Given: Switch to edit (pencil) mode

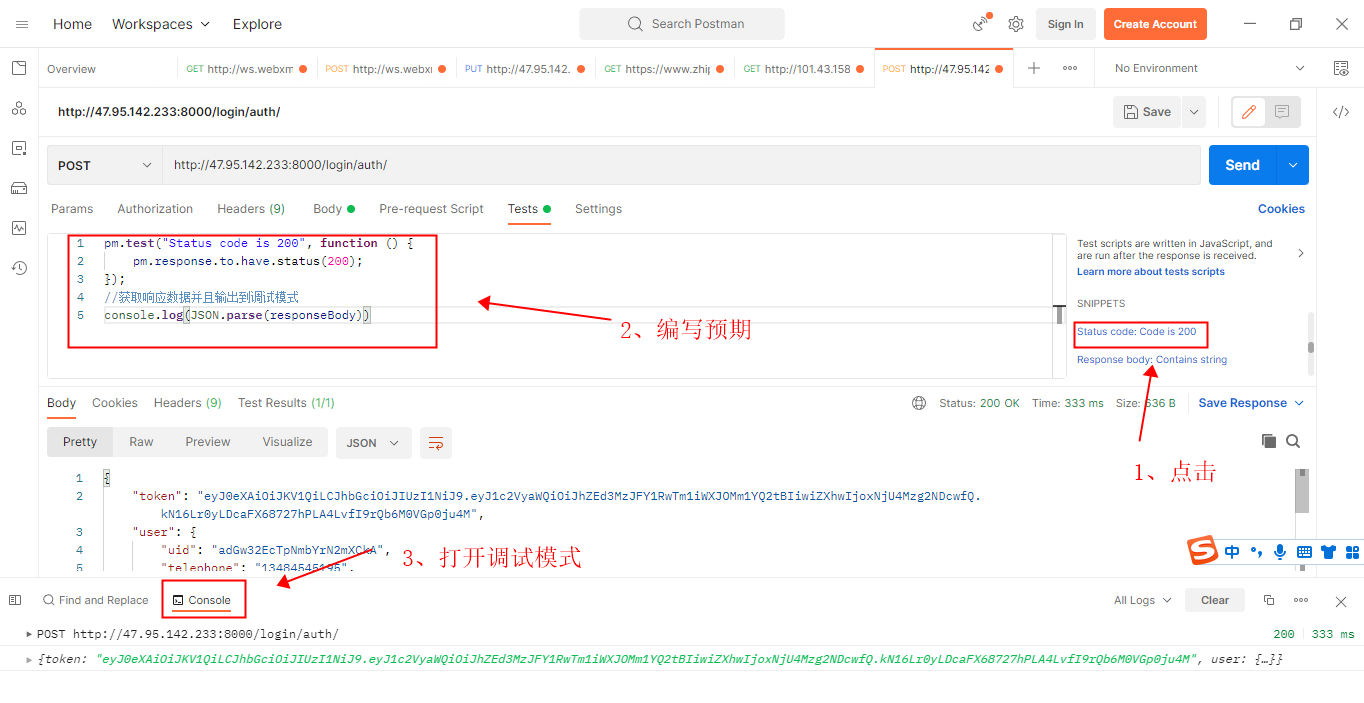Looking at the screenshot, I should click(1248, 112).
